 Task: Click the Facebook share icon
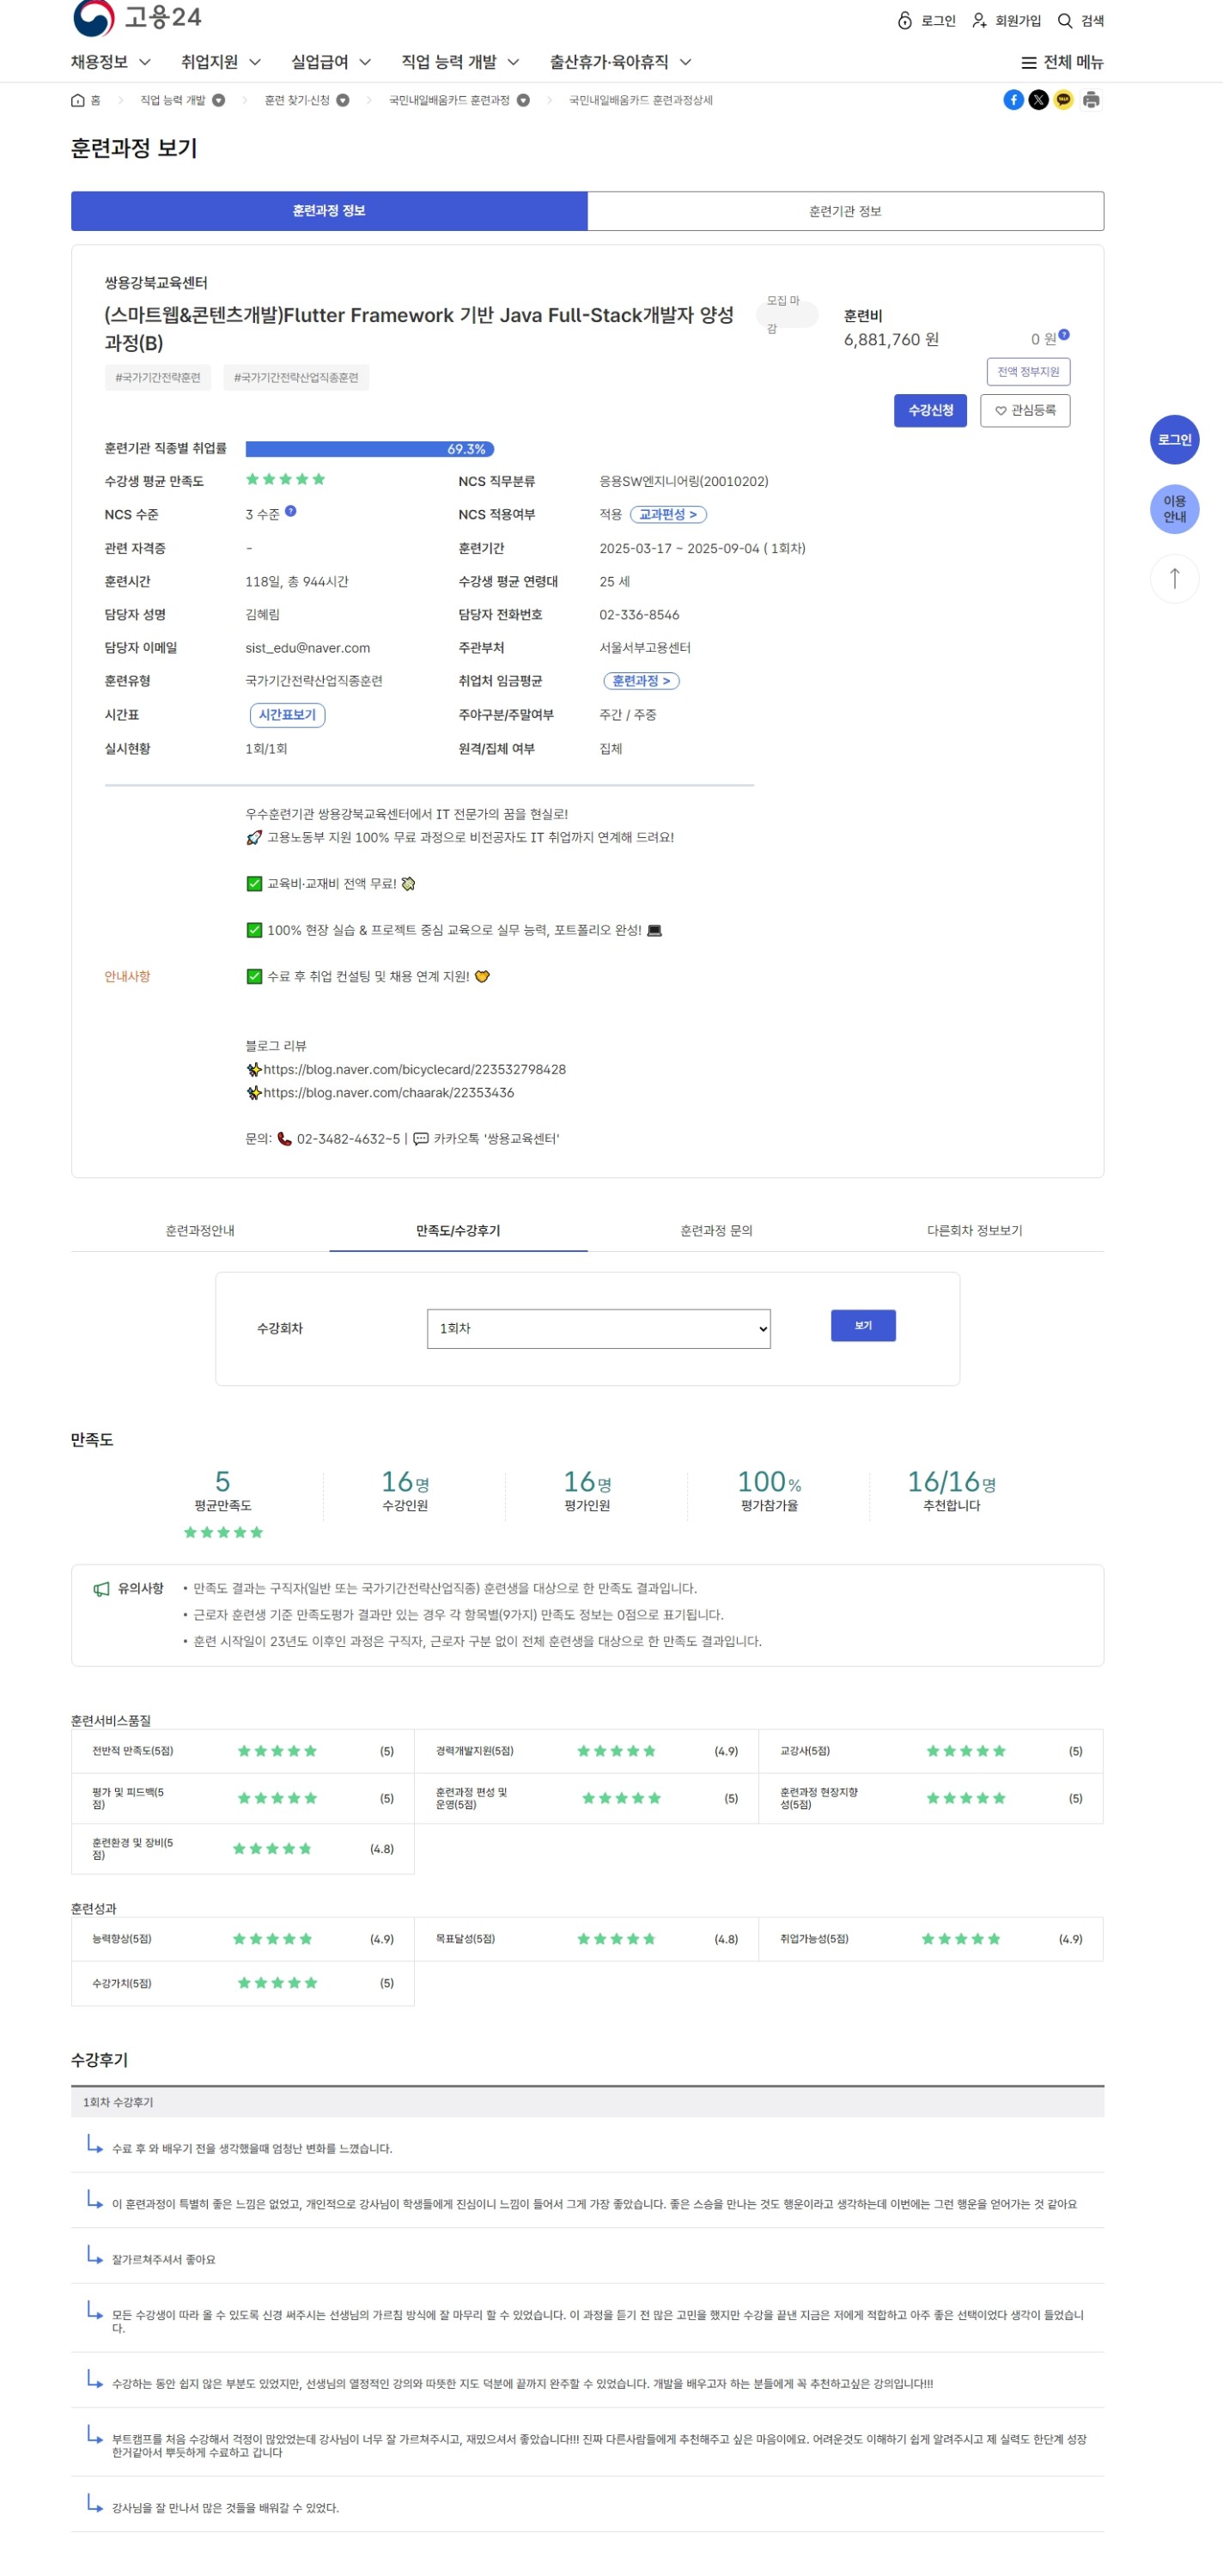tap(1013, 100)
